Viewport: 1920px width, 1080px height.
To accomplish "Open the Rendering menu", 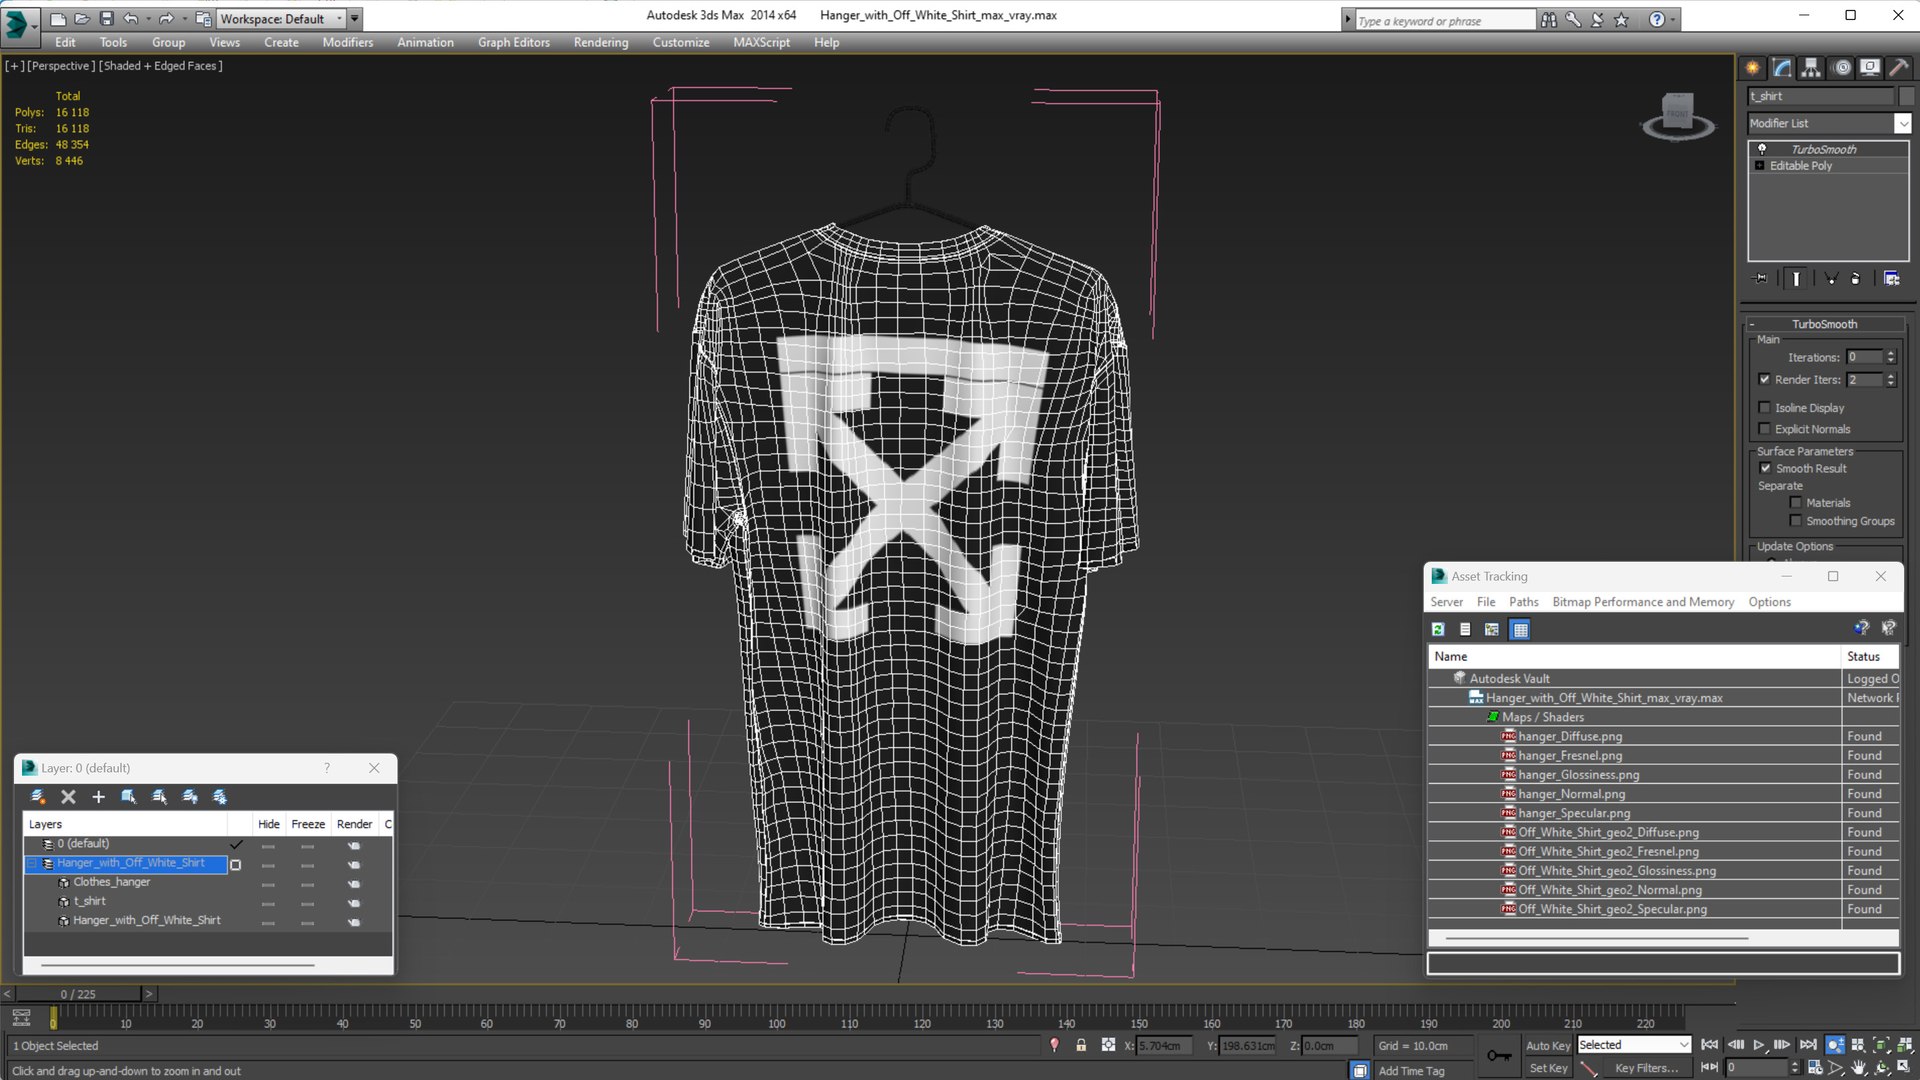I will [x=601, y=42].
